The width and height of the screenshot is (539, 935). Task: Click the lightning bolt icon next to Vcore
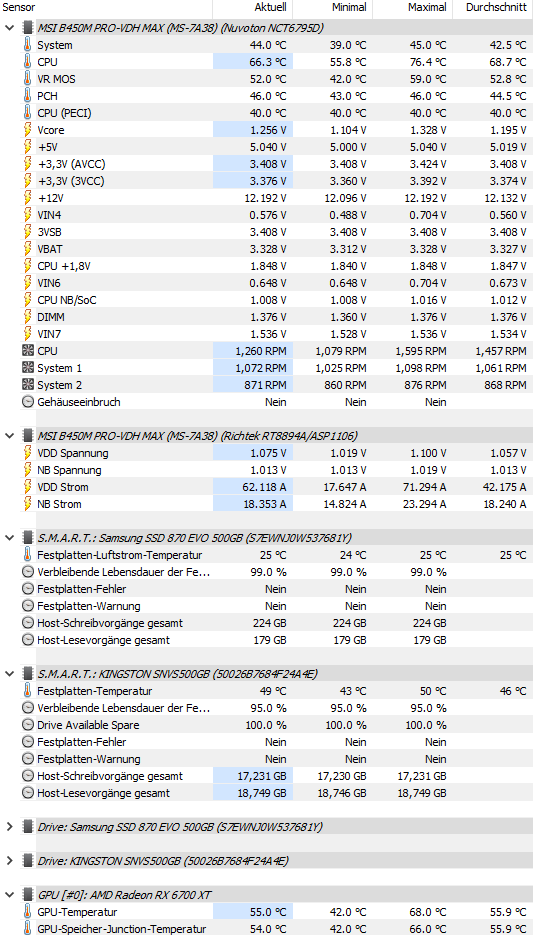coord(27,130)
